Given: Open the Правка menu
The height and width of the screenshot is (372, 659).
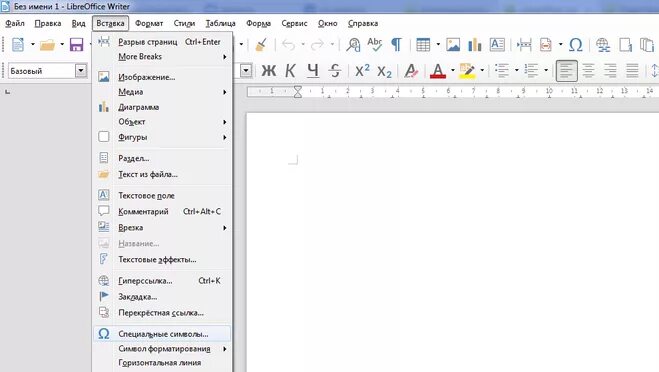Looking at the screenshot, I should click(x=48, y=23).
